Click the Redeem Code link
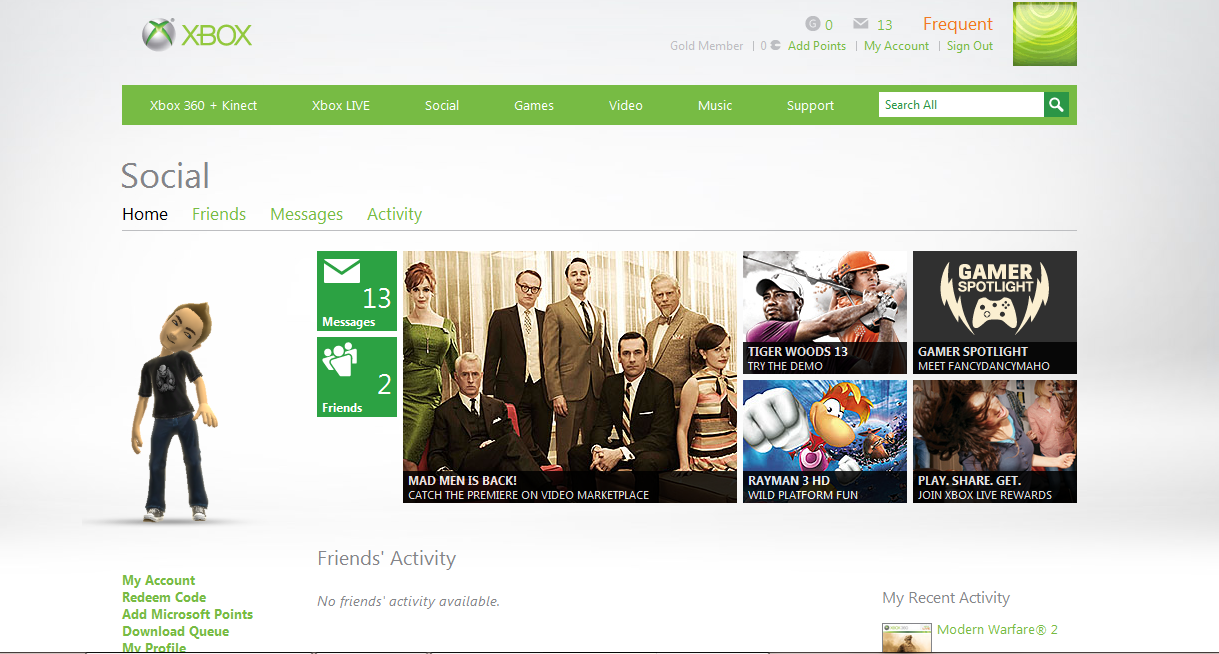Screen dimensions: 1219x654 (164, 598)
